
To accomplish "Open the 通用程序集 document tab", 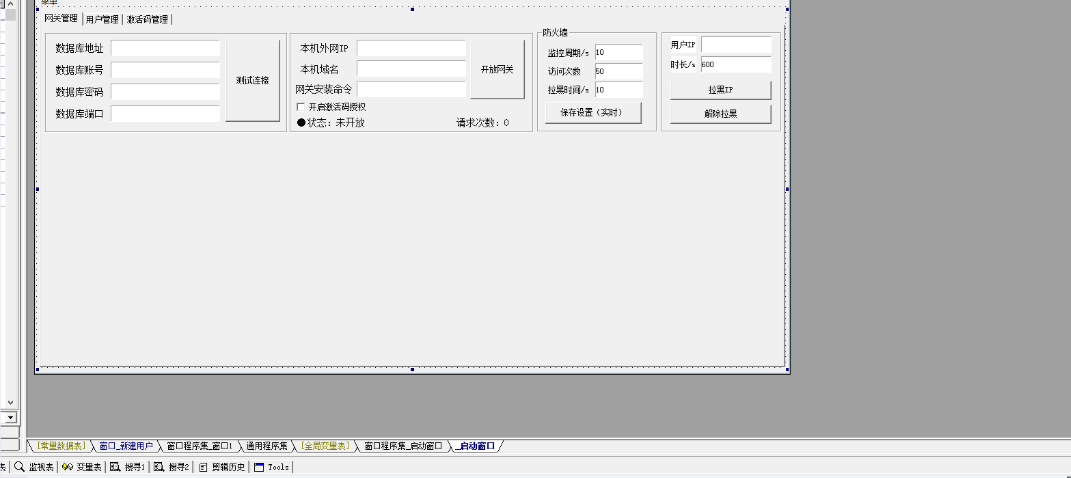I will point(267,446).
